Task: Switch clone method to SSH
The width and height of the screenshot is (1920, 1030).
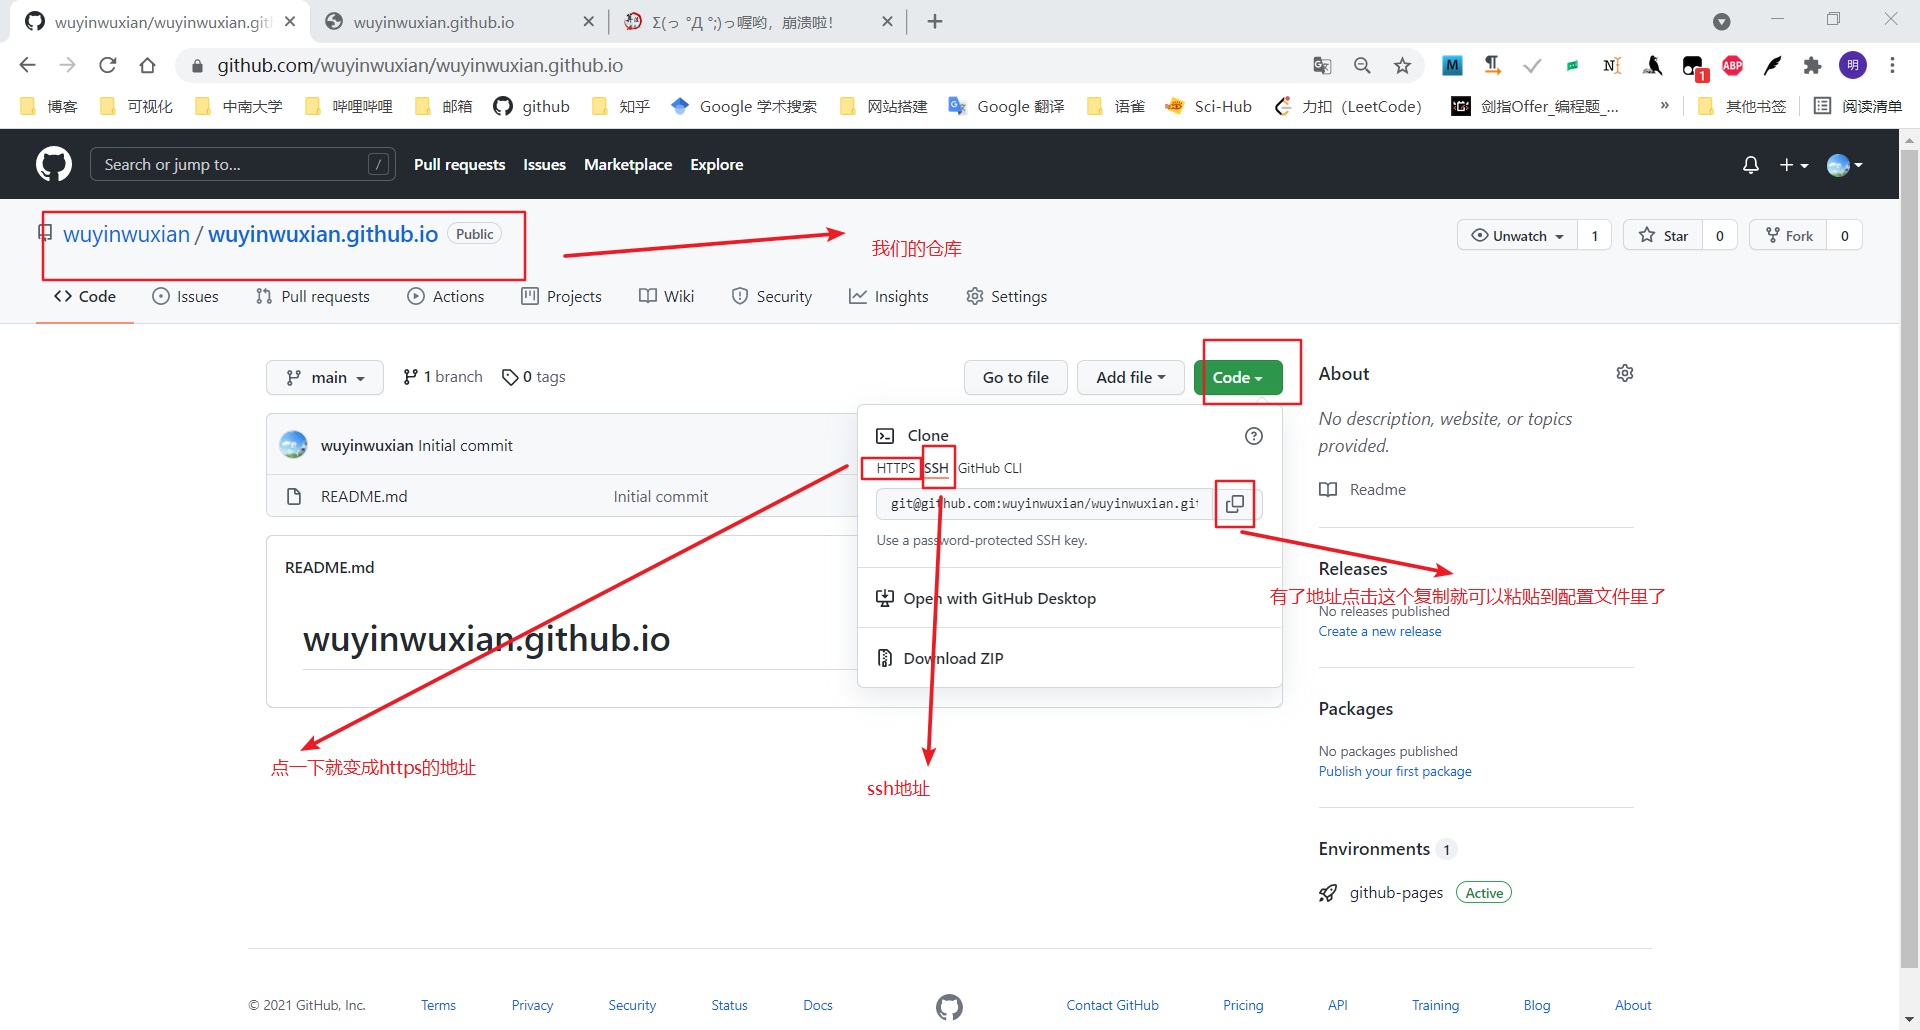Action: click(936, 468)
